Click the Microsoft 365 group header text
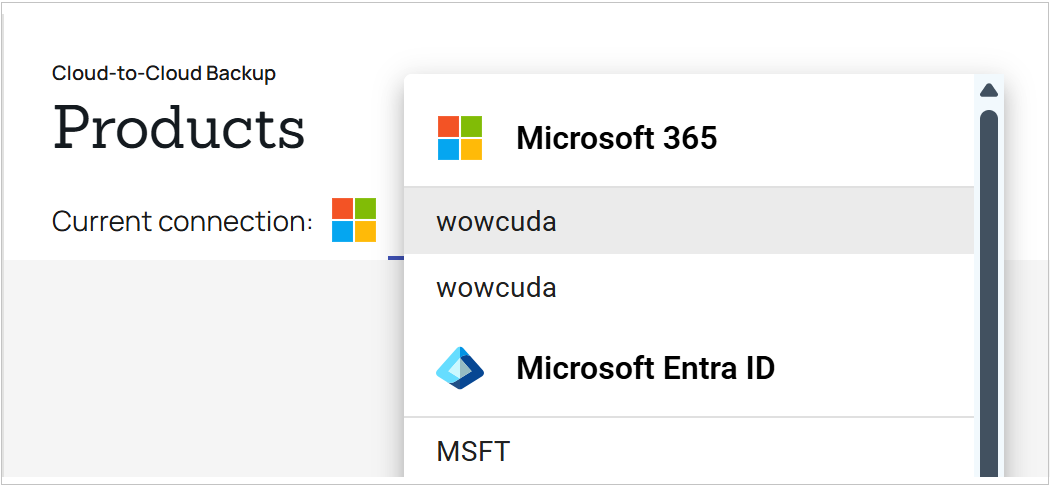 click(616, 138)
